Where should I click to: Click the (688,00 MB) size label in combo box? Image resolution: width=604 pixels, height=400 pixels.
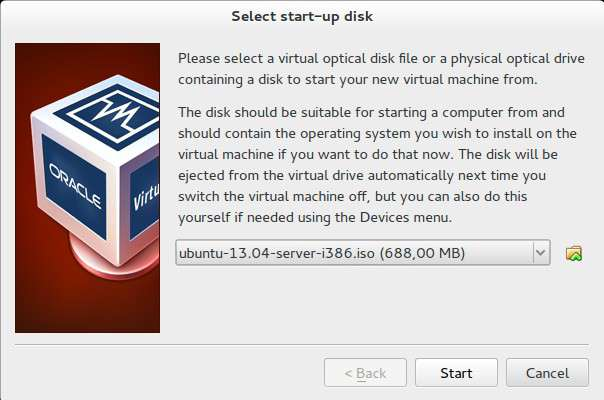coord(422,253)
